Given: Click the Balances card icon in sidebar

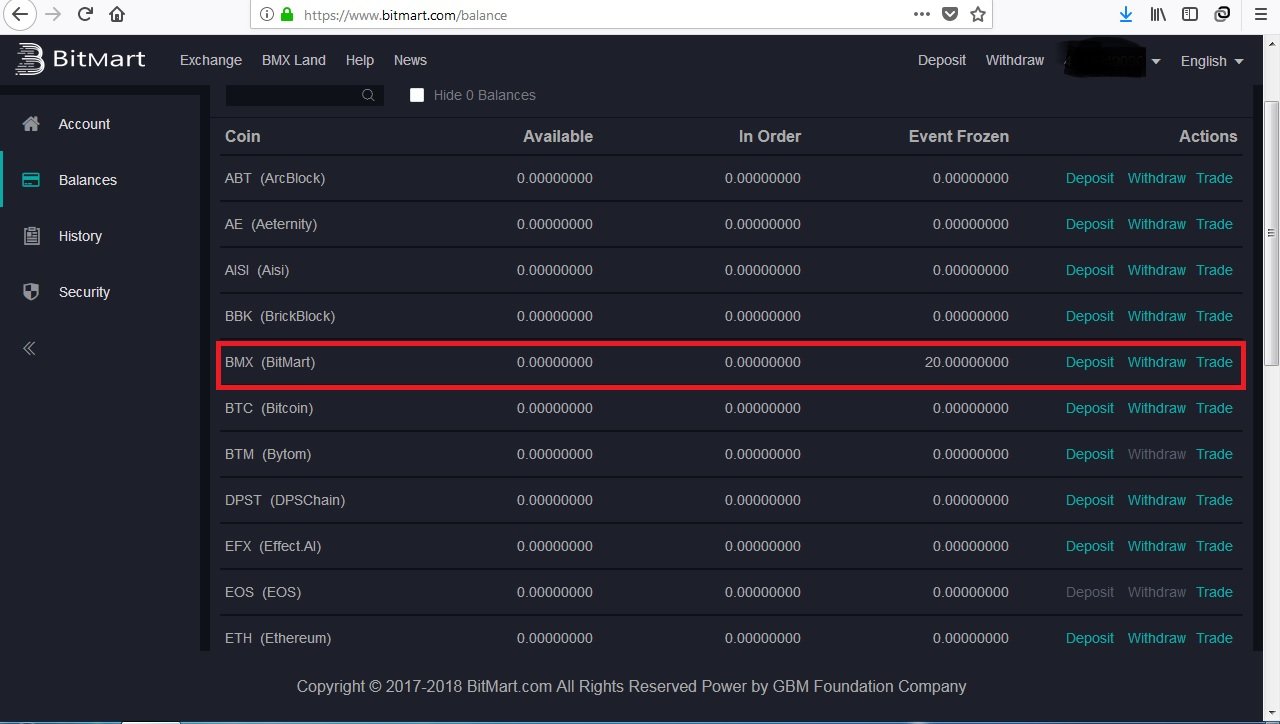Looking at the screenshot, I should click(x=31, y=180).
